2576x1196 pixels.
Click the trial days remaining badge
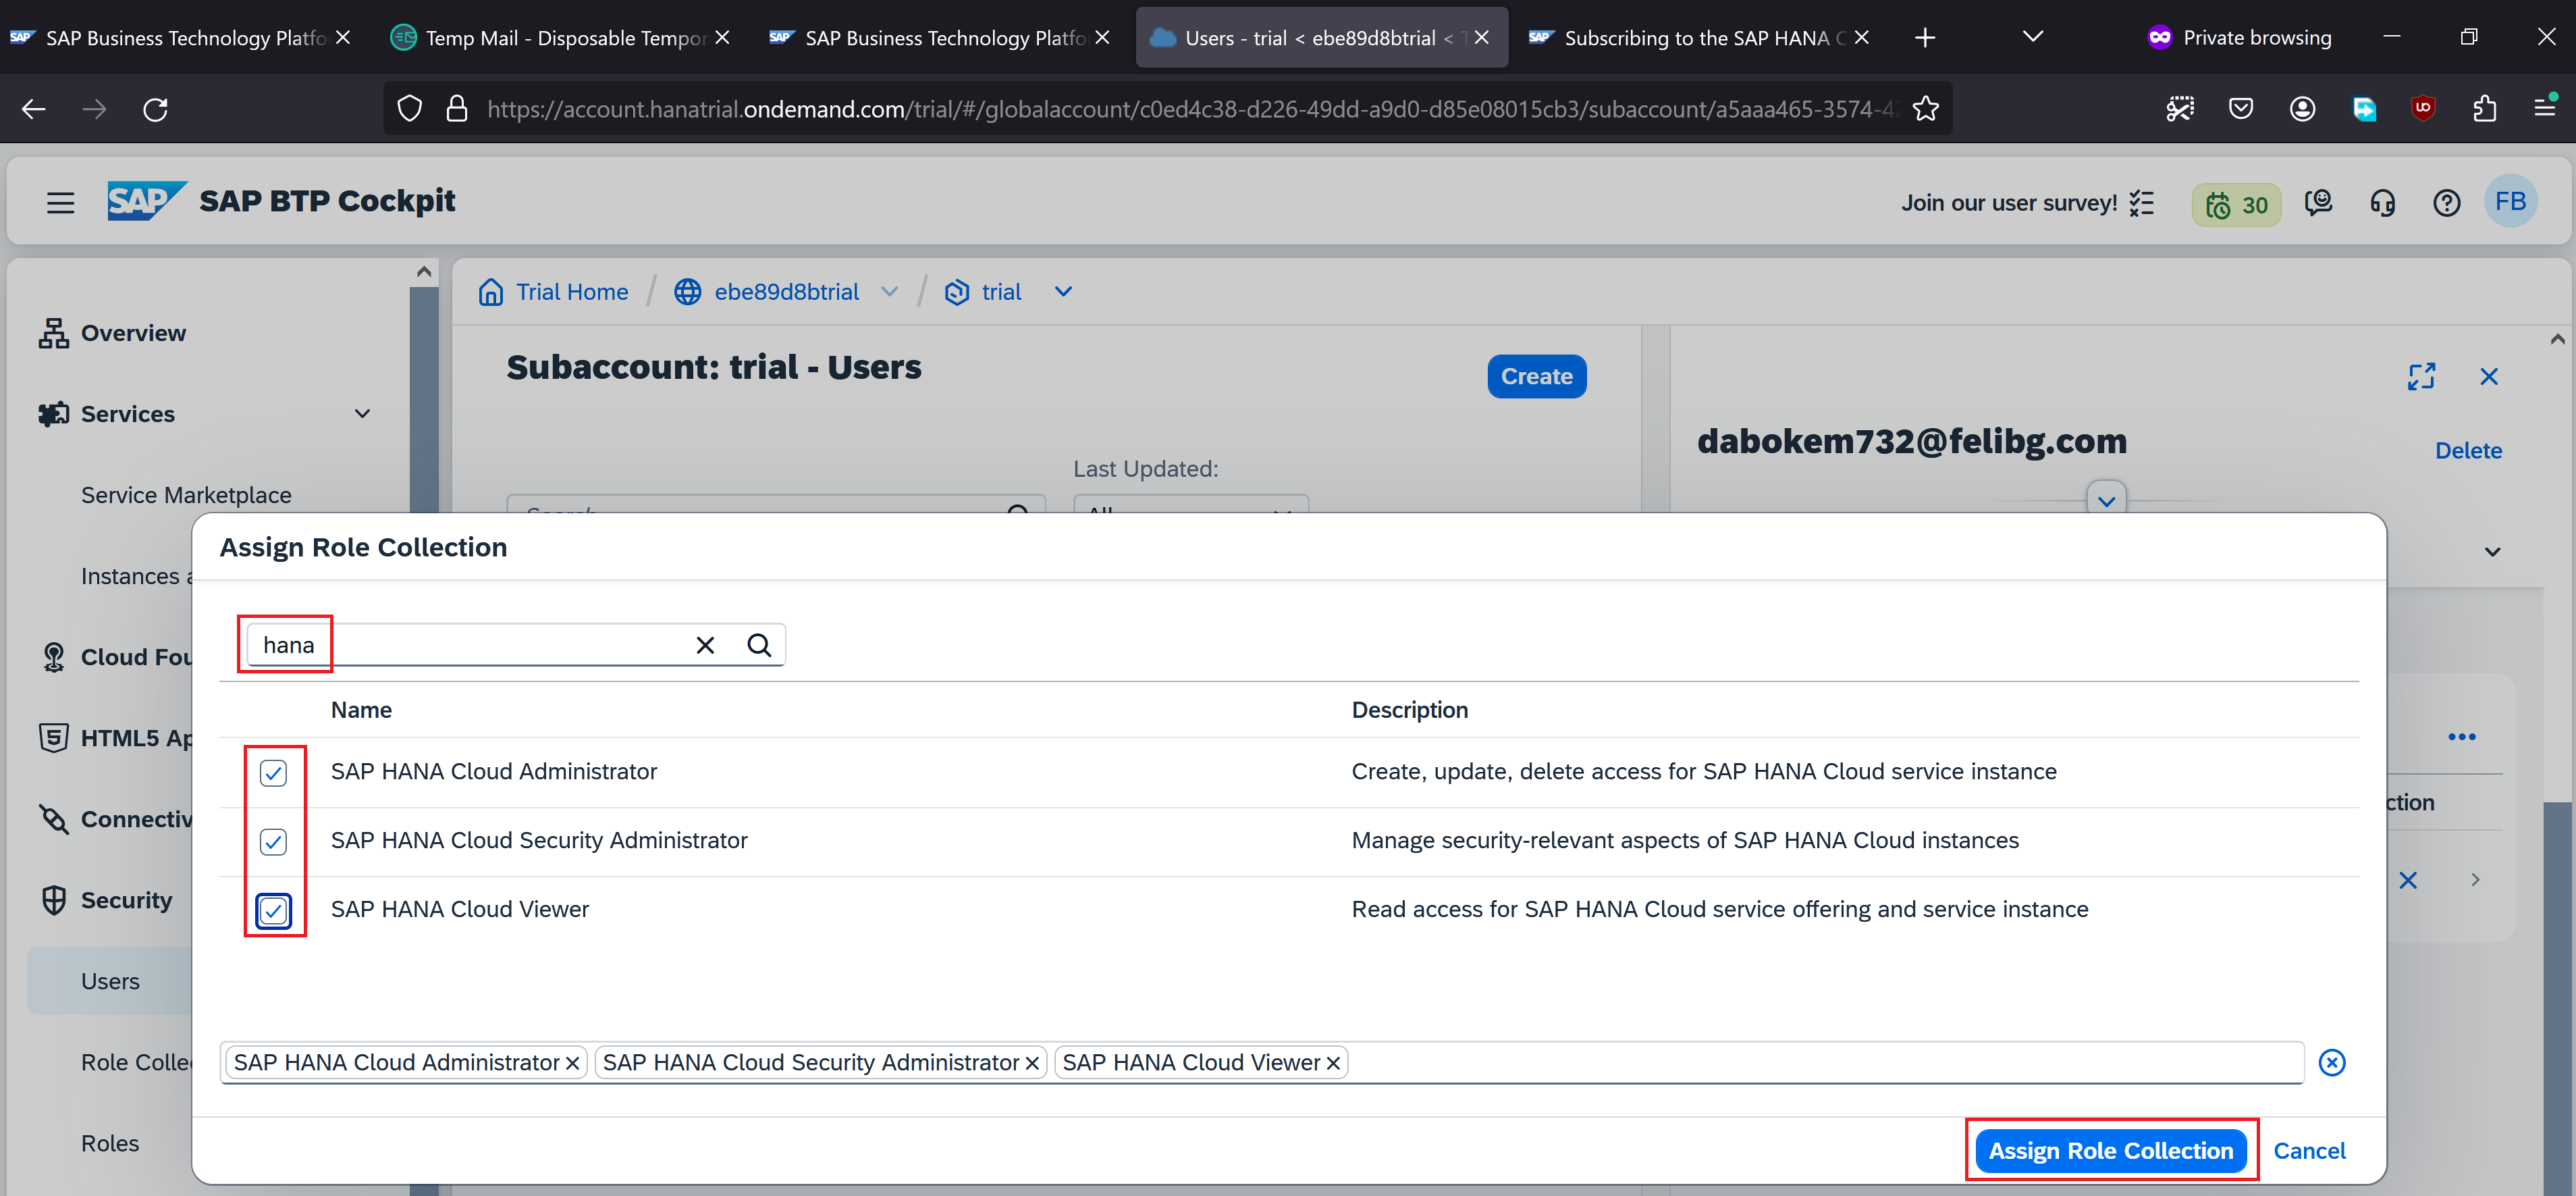point(2236,205)
